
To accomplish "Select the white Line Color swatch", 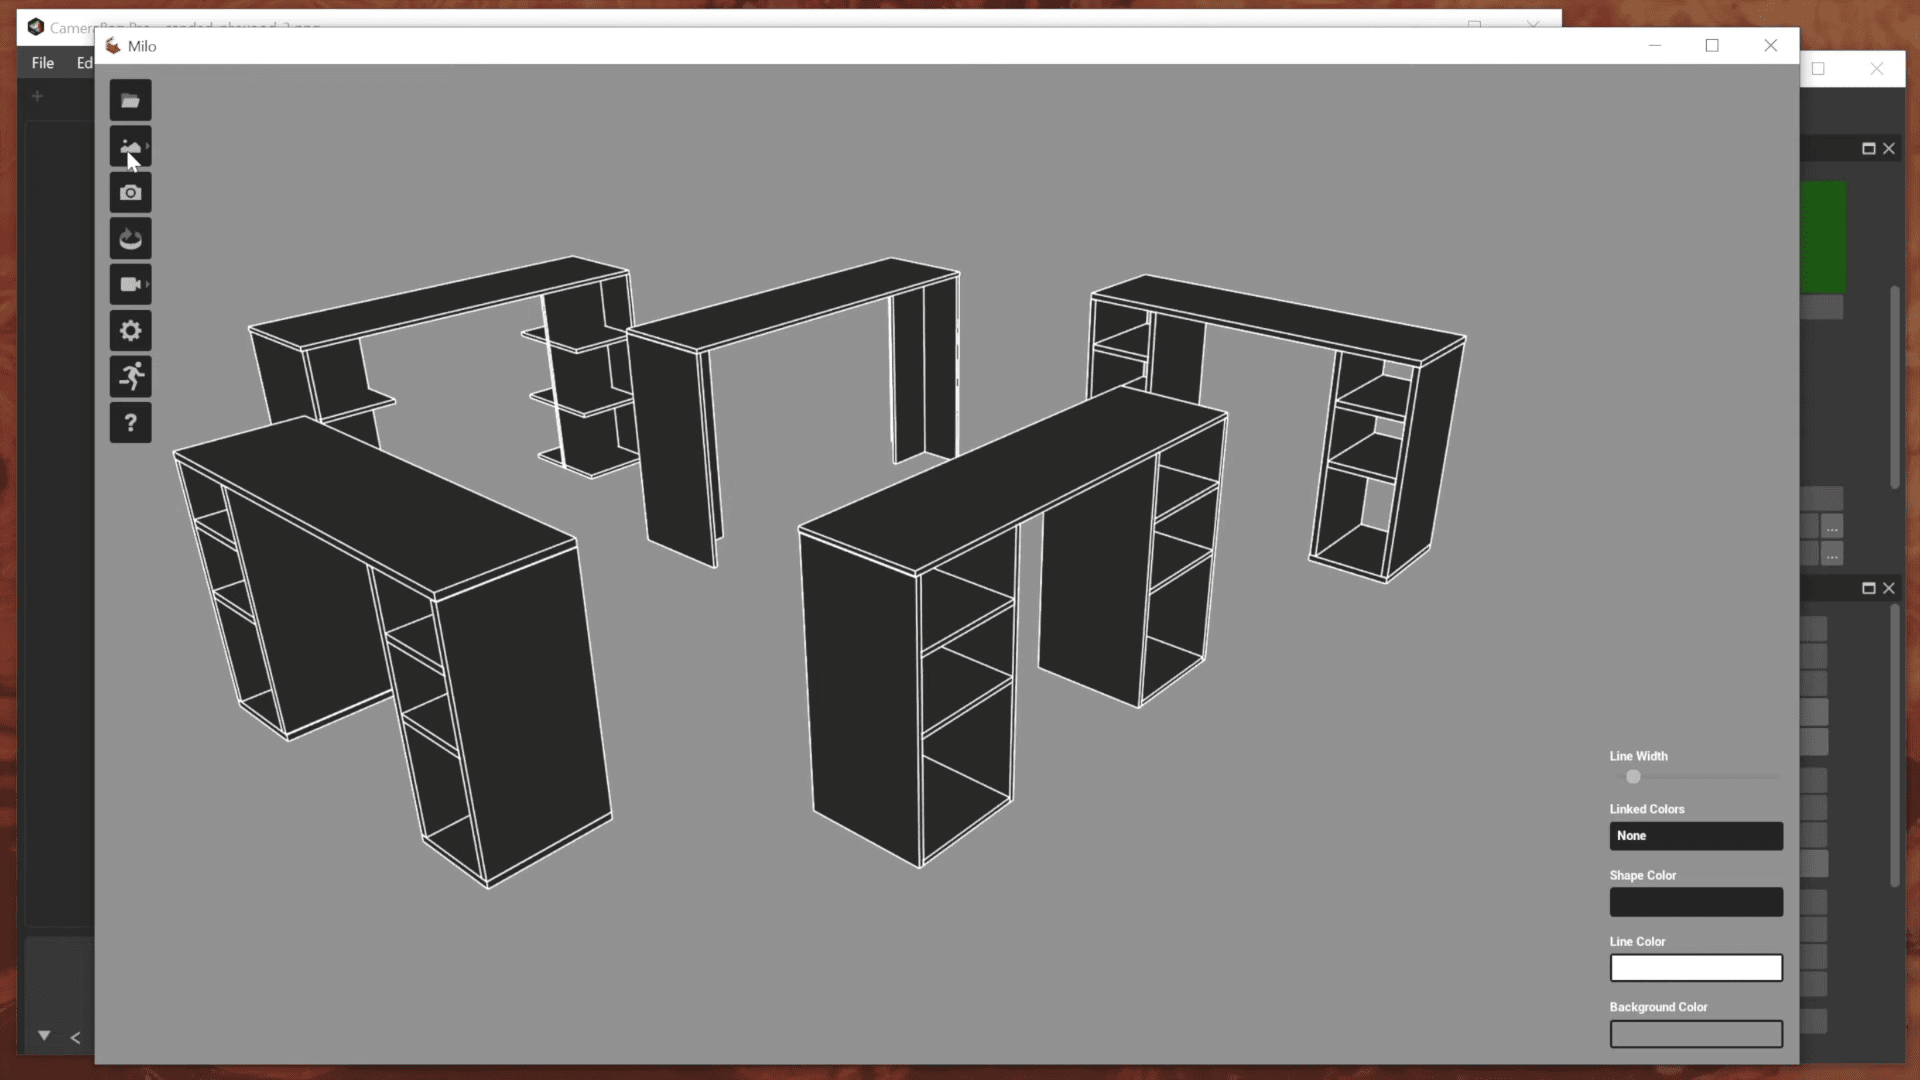I will [x=1695, y=967].
